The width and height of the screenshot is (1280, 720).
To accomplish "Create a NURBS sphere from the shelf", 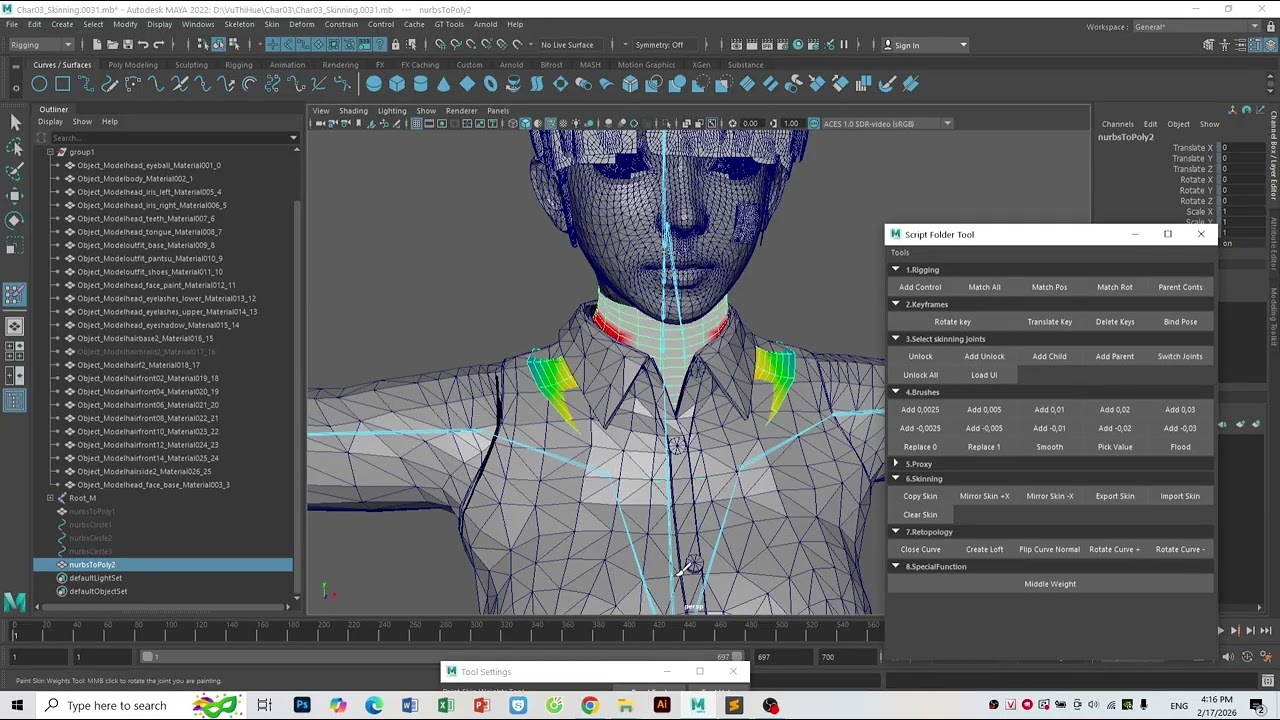I will click(374, 84).
